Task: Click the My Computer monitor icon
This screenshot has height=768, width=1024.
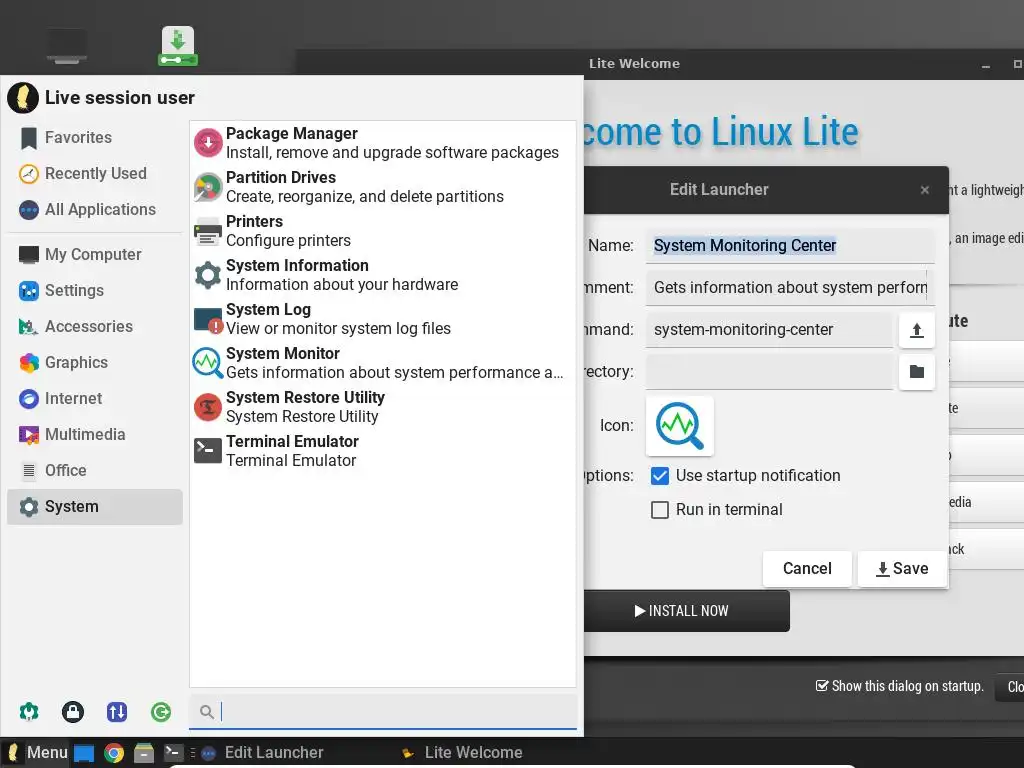Action: (x=29, y=255)
